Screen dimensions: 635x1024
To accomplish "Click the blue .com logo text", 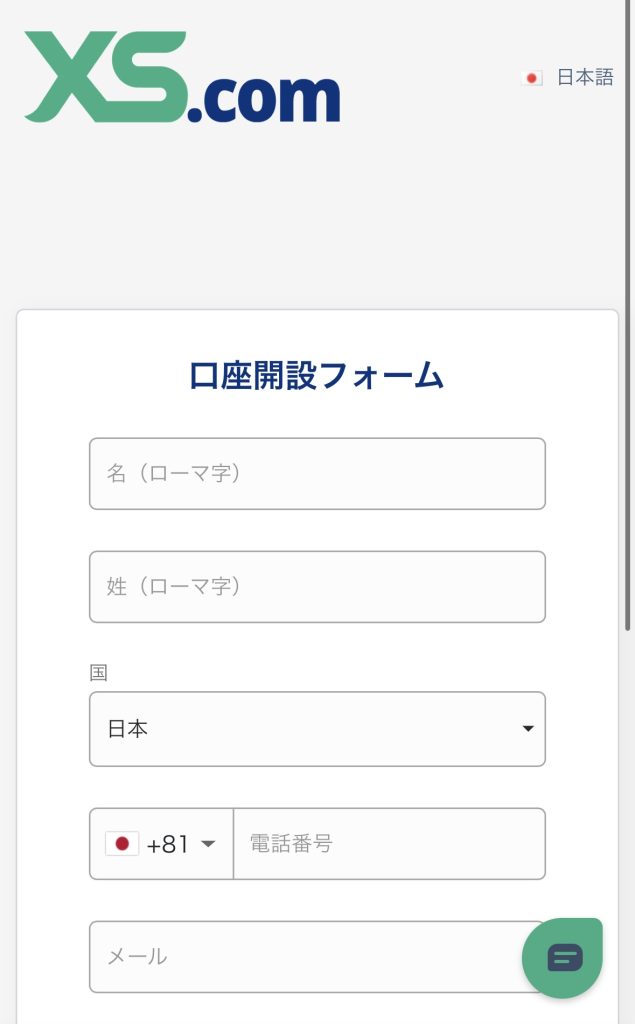I will coord(265,97).
